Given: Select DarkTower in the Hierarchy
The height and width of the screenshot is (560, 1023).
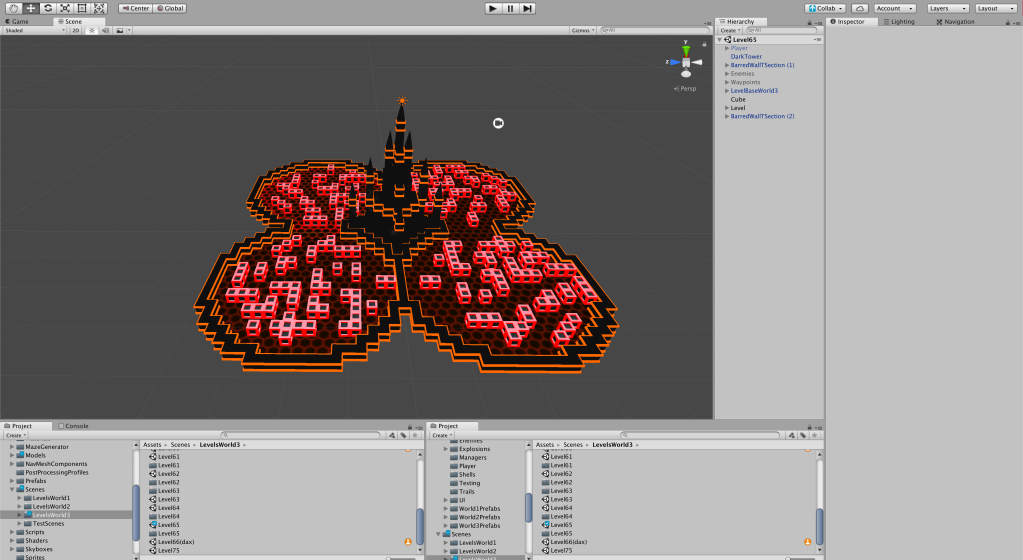Looking at the screenshot, I should coord(746,57).
